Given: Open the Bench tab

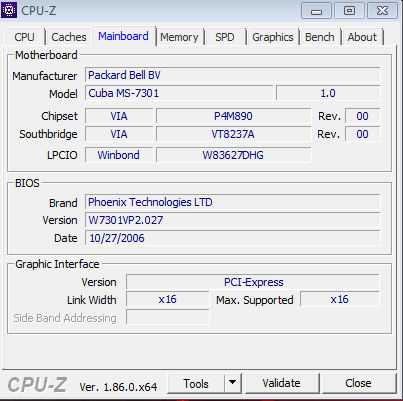Looking at the screenshot, I should point(320,37).
